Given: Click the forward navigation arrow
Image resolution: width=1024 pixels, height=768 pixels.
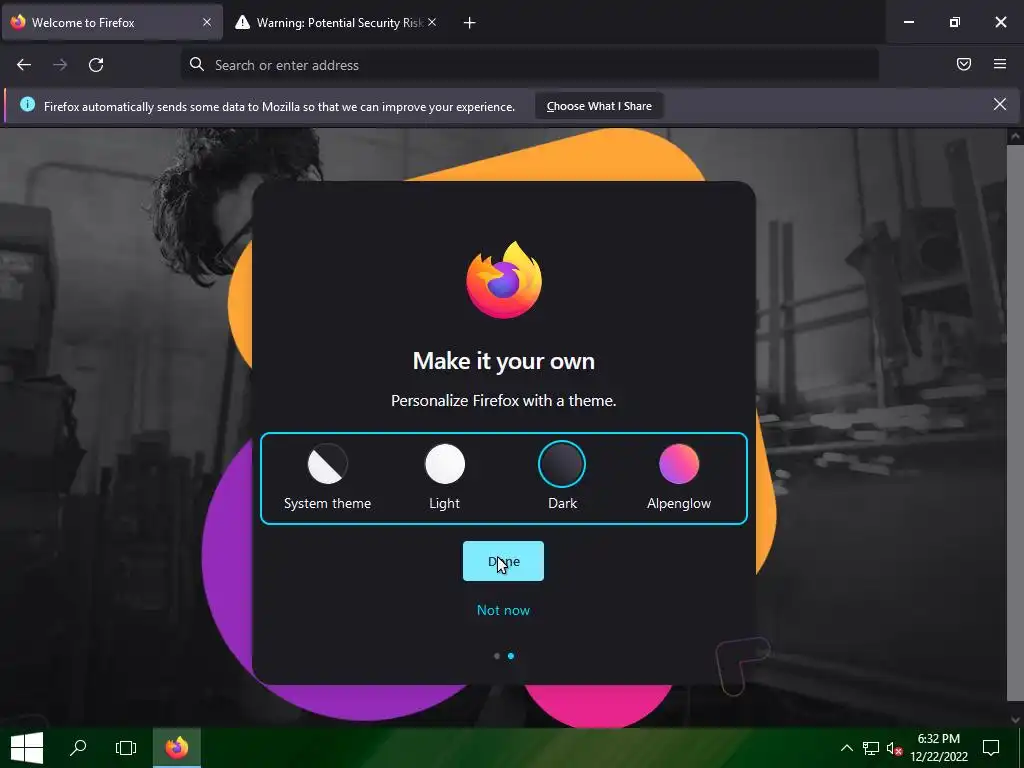Looking at the screenshot, I should click(x=60, y=65).
